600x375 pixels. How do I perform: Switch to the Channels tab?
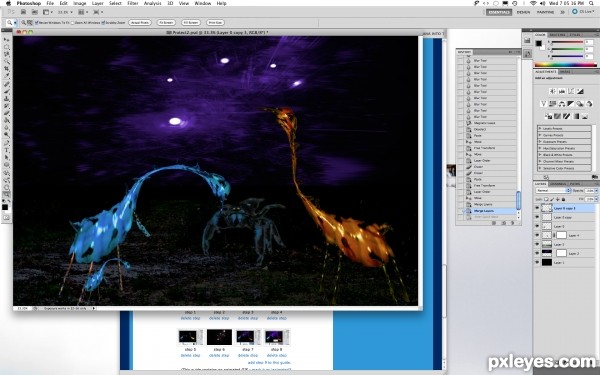[558, 184]
